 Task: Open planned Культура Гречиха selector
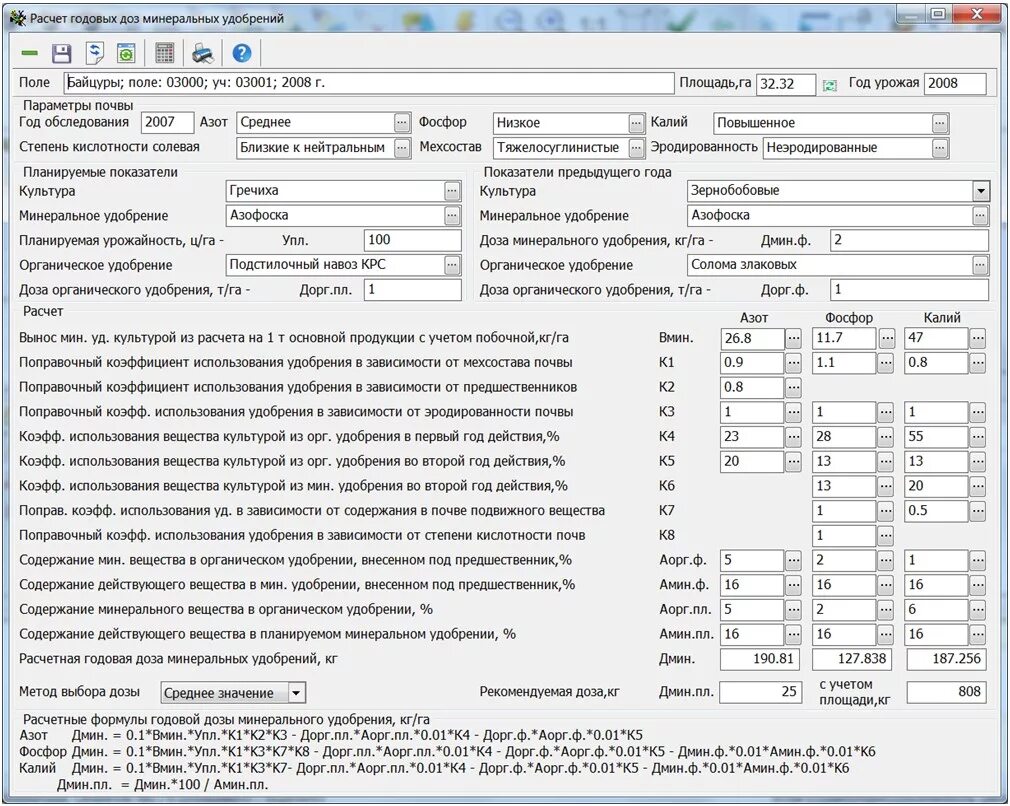452,191
